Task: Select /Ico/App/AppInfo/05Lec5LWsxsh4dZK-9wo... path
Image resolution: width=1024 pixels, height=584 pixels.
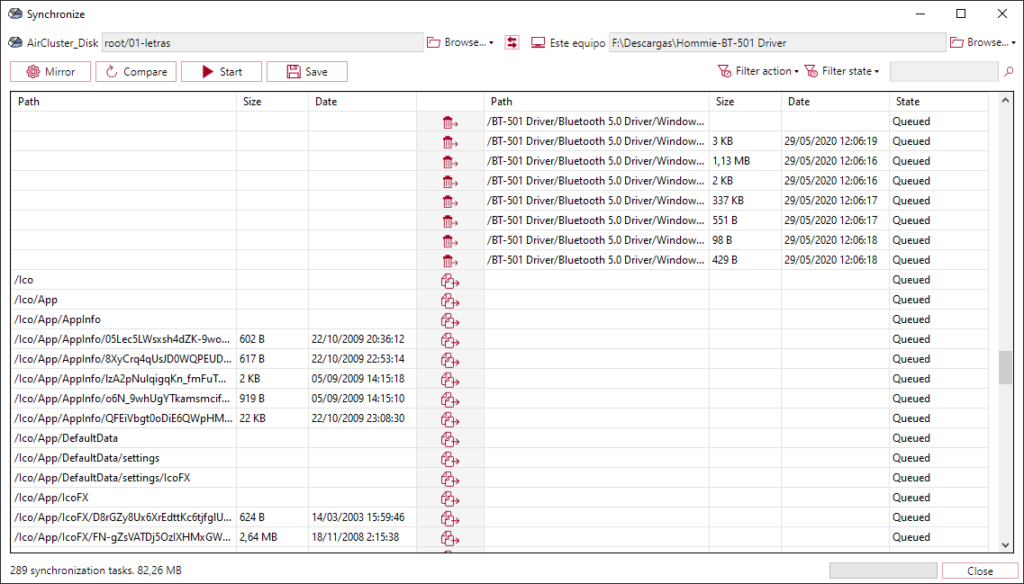Action: pos(122,339)
